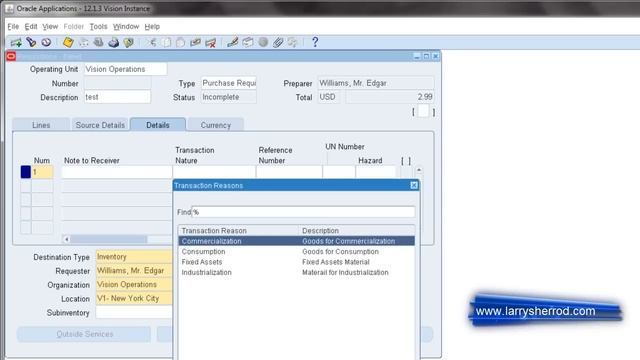Click the Hazard field on line 1
This screenshot has width=640, height=360.
tap(376, 172)
